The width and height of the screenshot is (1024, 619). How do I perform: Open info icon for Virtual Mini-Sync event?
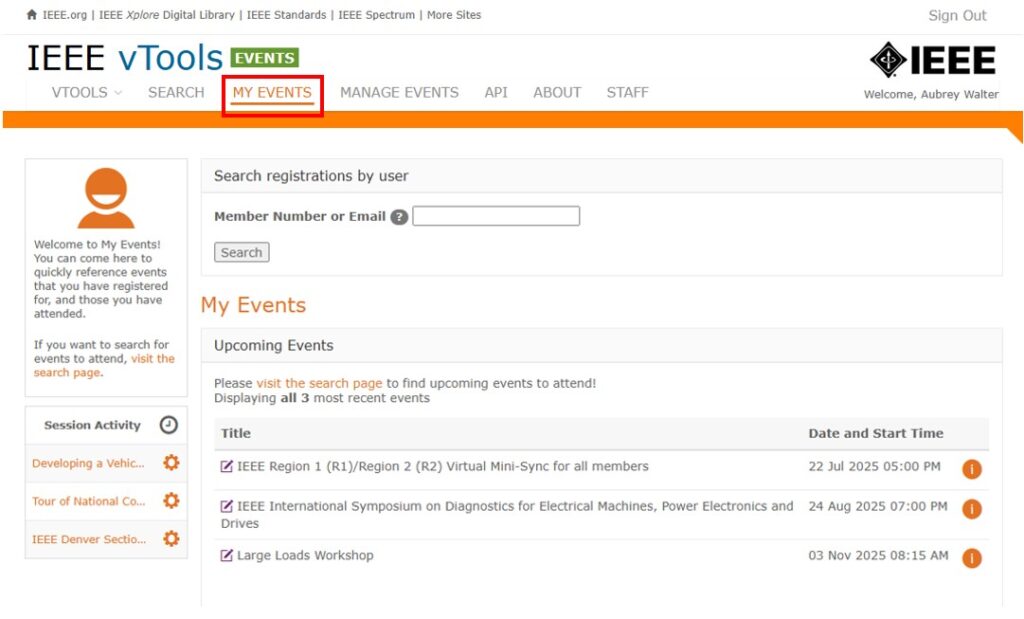(x=971, y=469)
